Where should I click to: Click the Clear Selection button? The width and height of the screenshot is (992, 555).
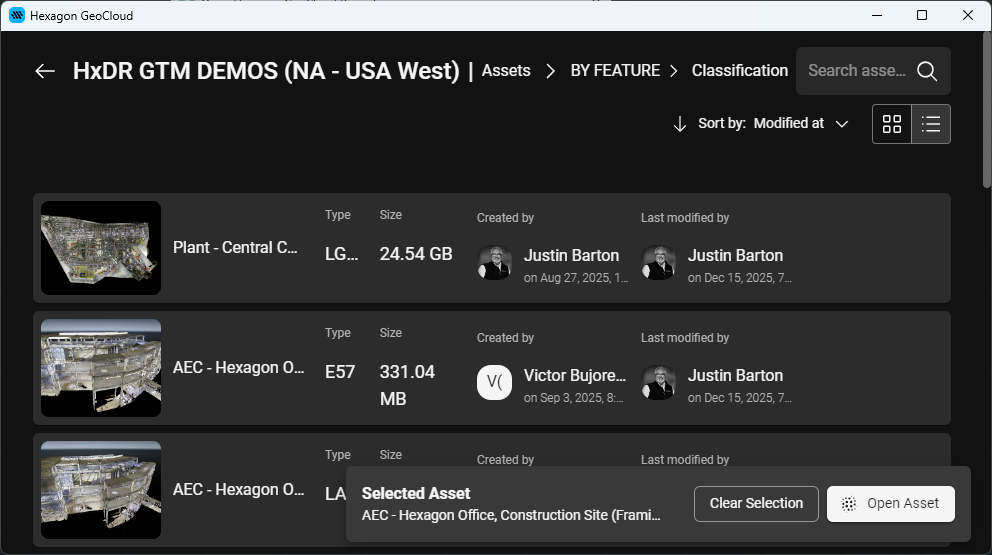click(756, 504)
